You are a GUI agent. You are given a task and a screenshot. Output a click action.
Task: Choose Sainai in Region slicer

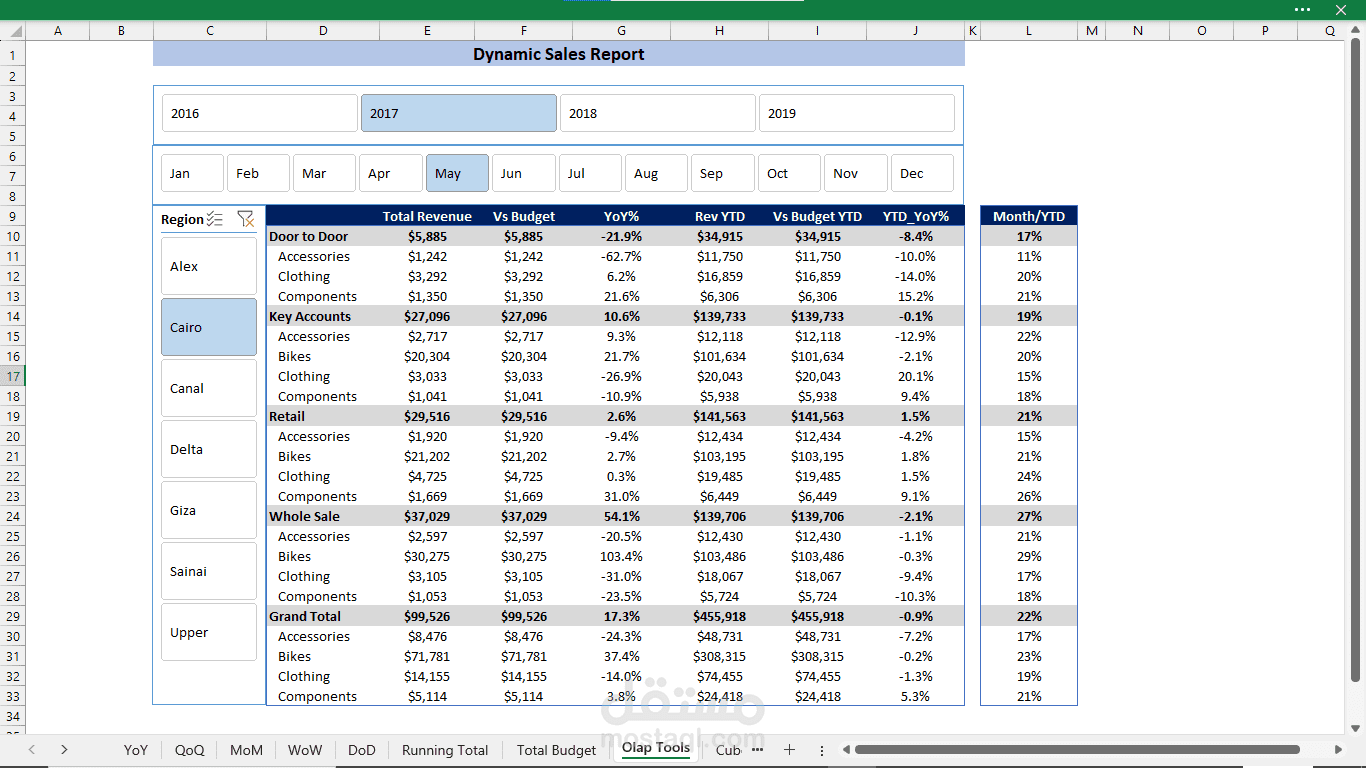[x=209, y=571]
